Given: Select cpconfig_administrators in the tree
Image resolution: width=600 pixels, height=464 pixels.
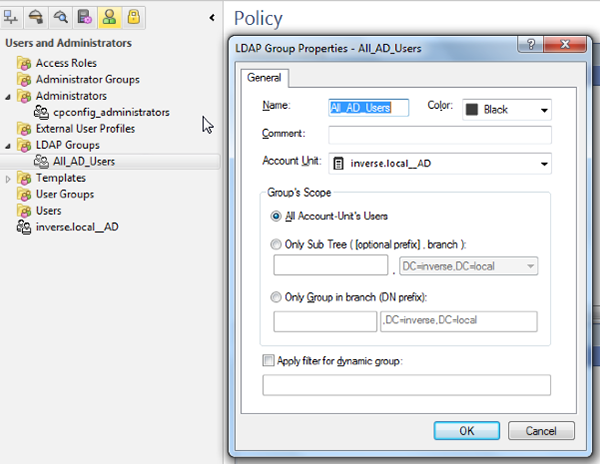Looking at the screenshot, I should (110, 112).
